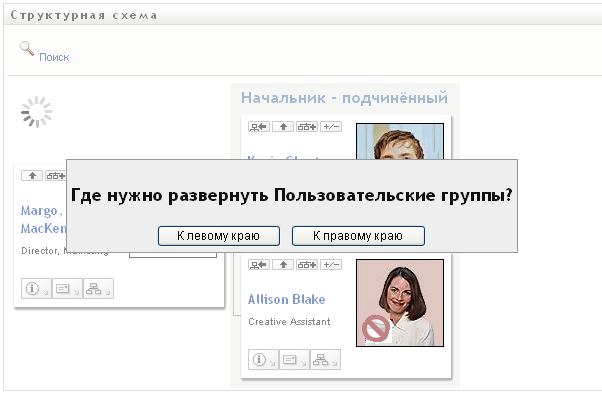Make top card the new root
The image size is (602, 393).
[x=259, y=127]
